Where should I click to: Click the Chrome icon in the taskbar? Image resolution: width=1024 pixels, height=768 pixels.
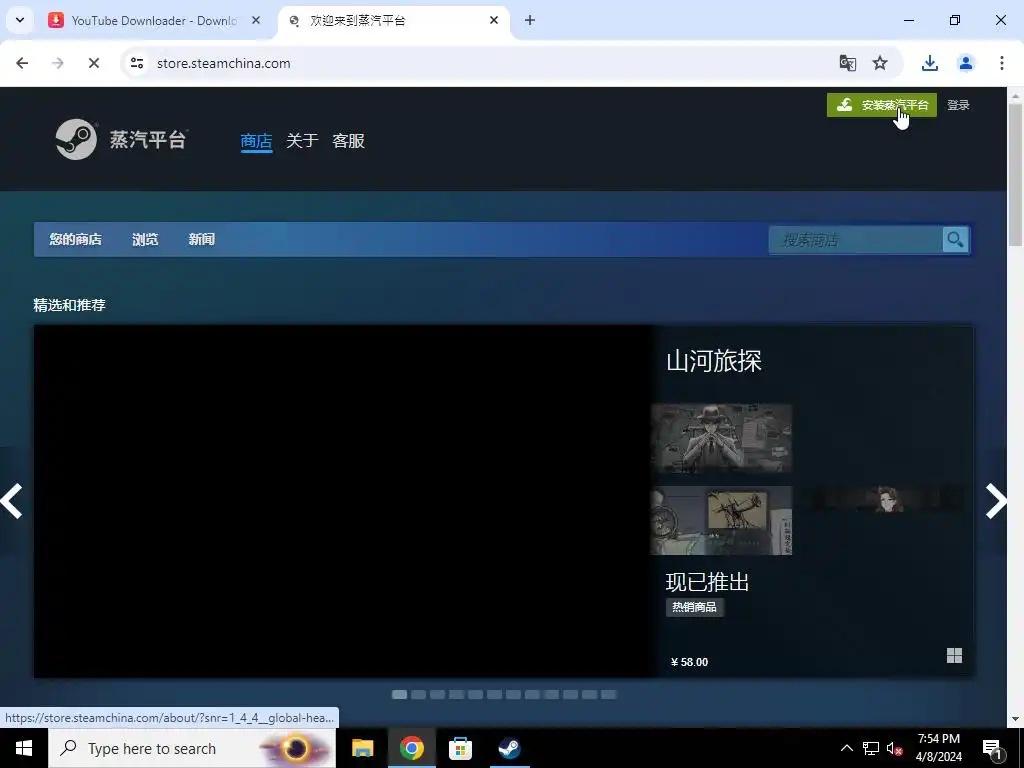(x=411, y=748)
